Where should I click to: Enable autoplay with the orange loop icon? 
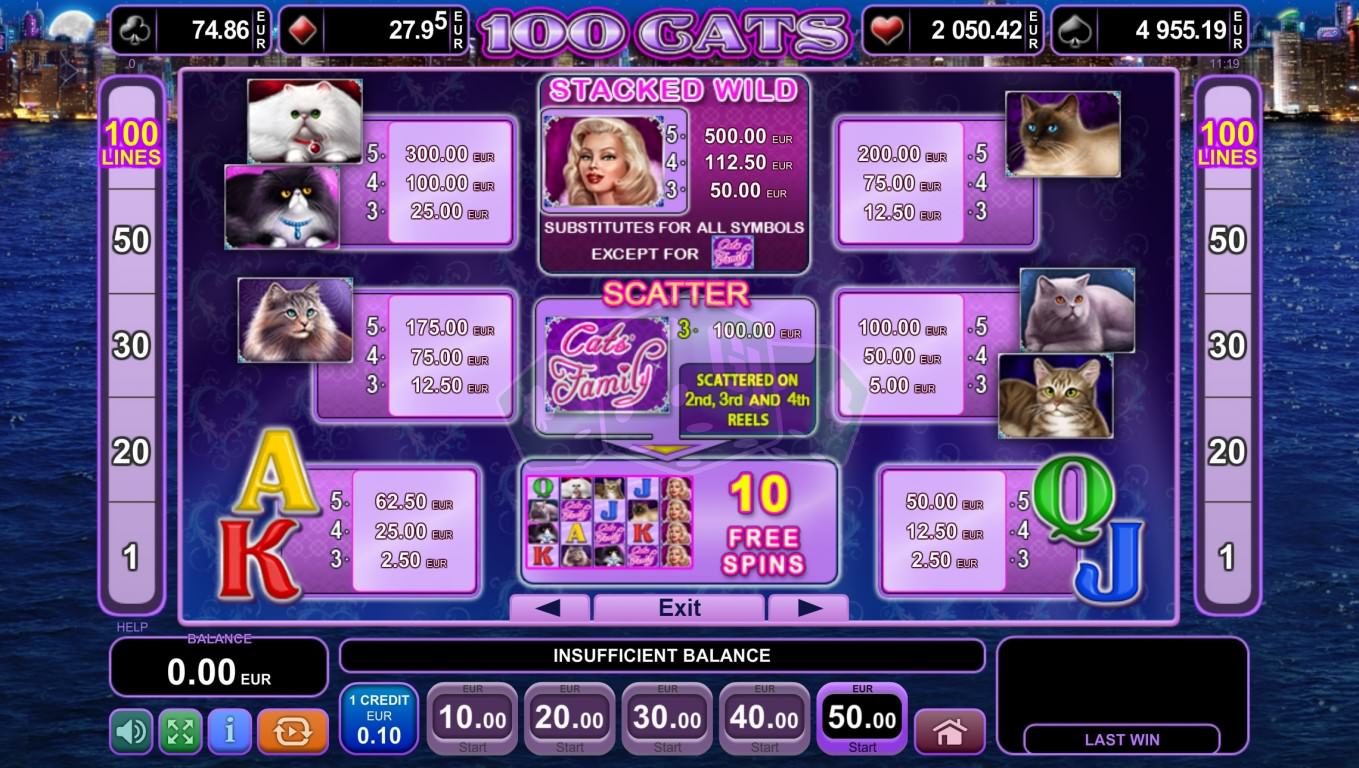[x=293, y=732]
